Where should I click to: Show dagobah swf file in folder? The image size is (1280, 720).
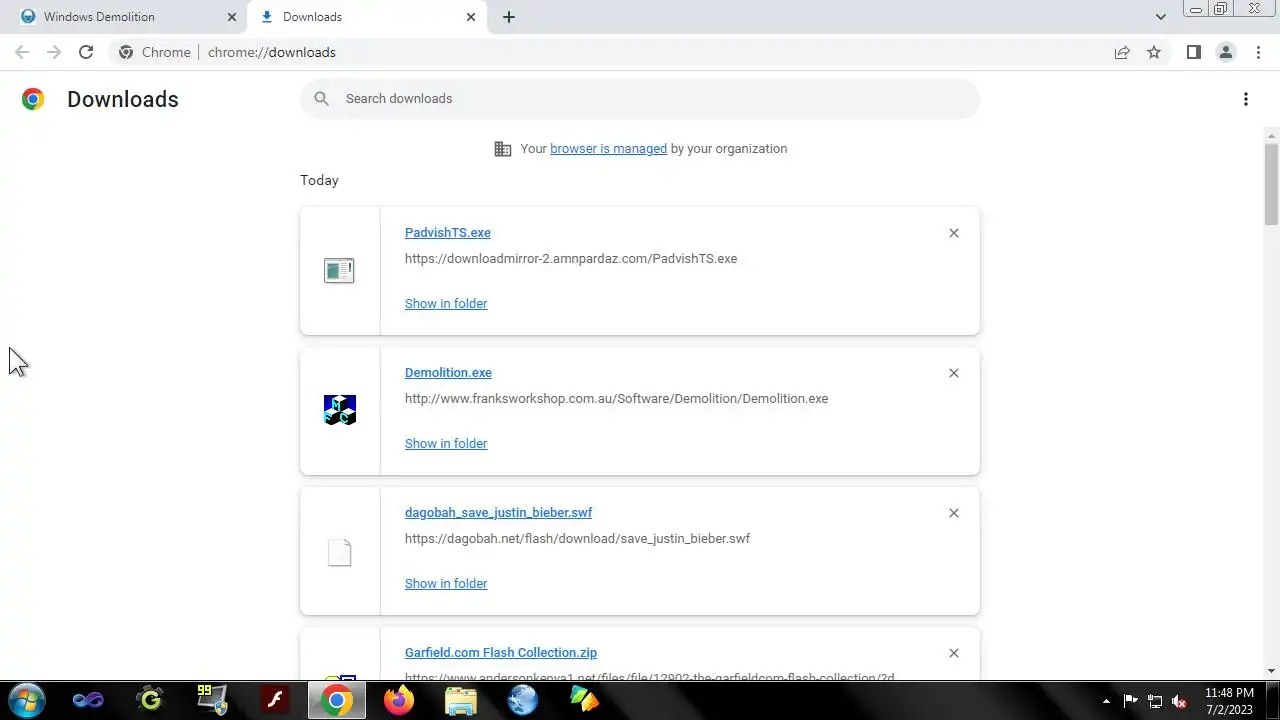point(446,583)
